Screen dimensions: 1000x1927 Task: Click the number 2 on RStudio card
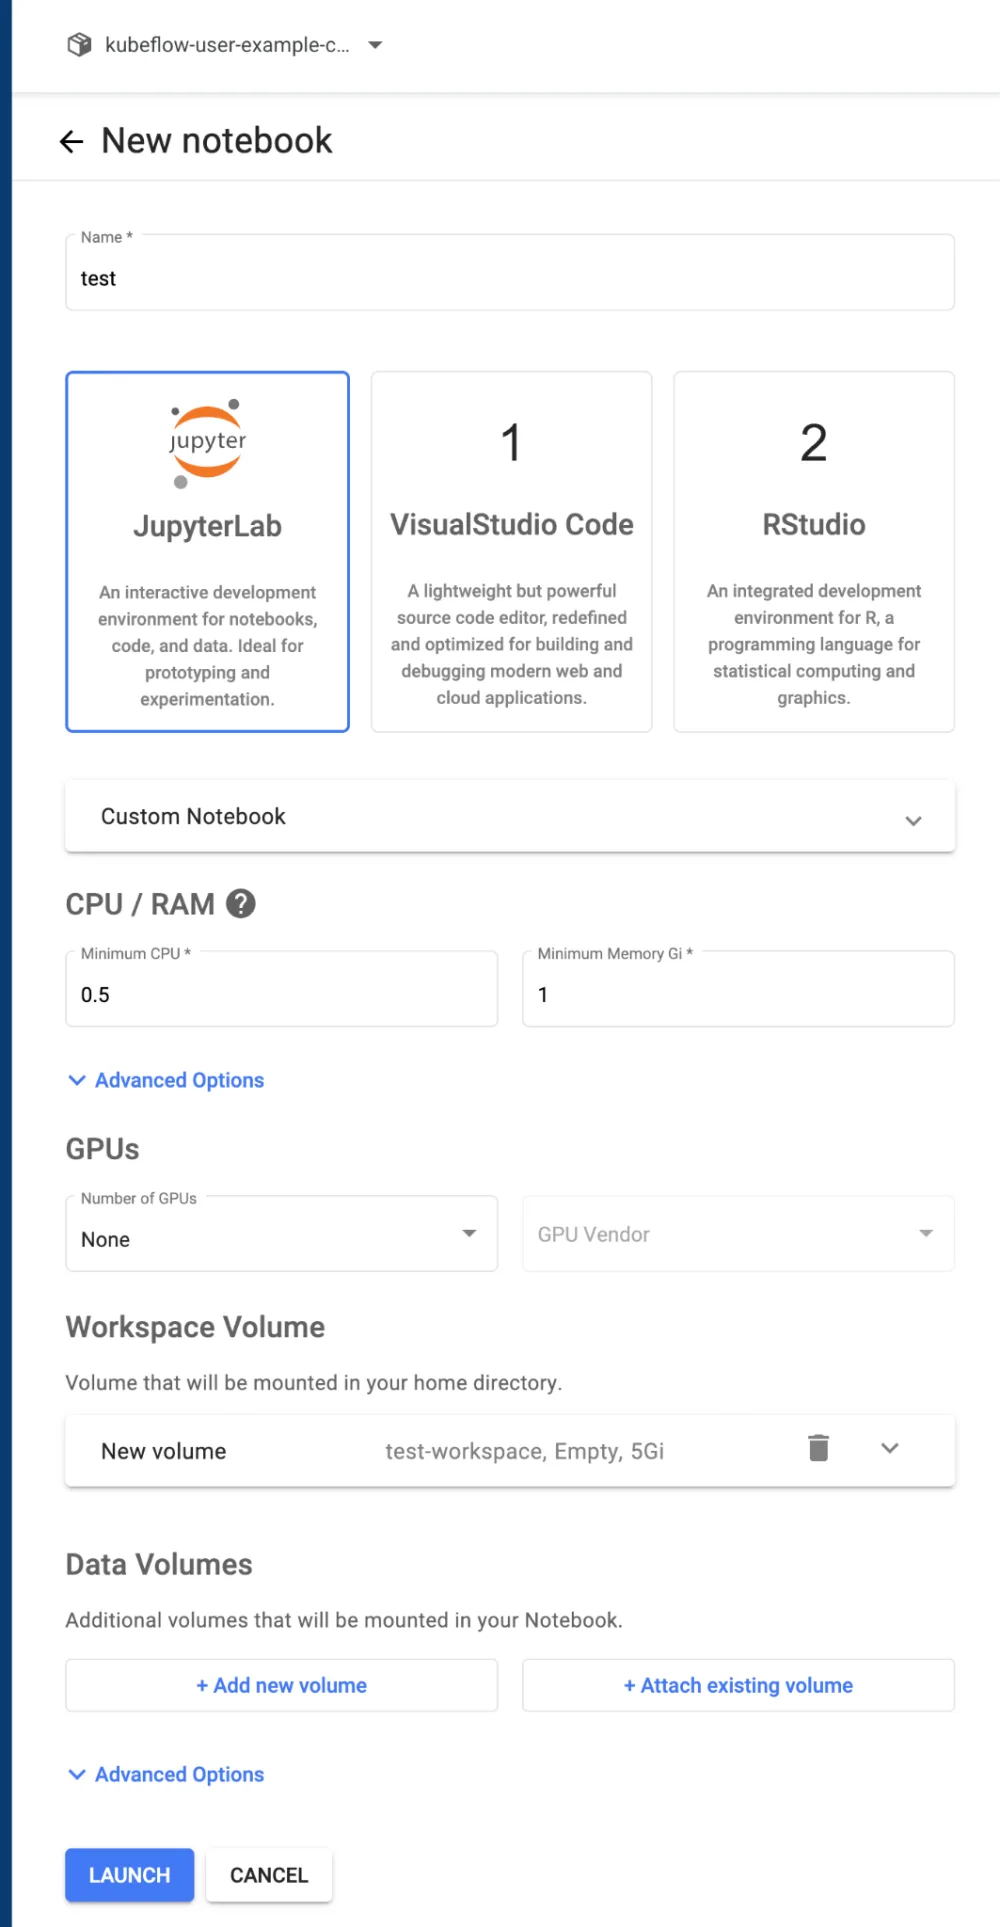tap(814, 443)
